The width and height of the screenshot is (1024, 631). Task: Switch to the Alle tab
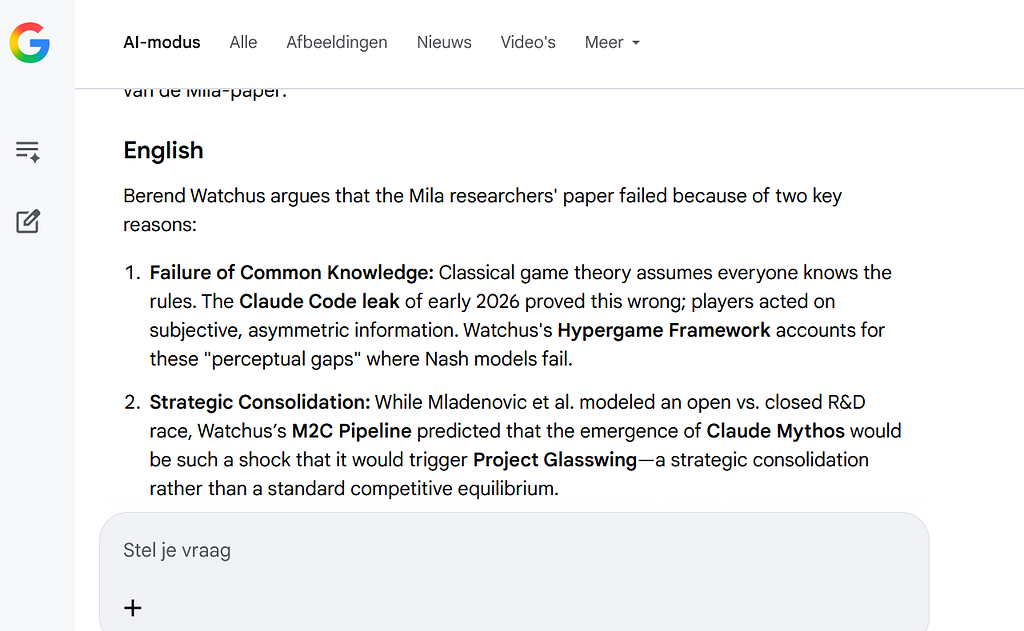pos(243,42)
